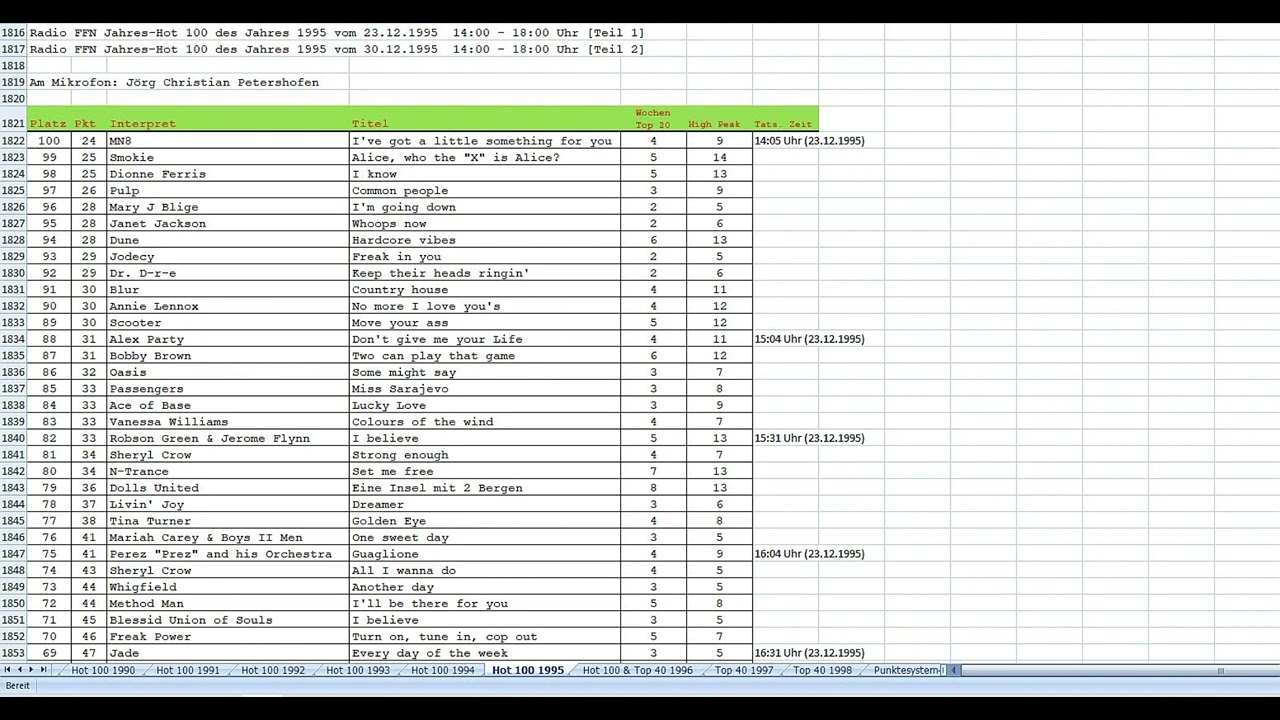
Task: Click the 'Golden Eye' title cell
Action: click(x=485, y=521)
